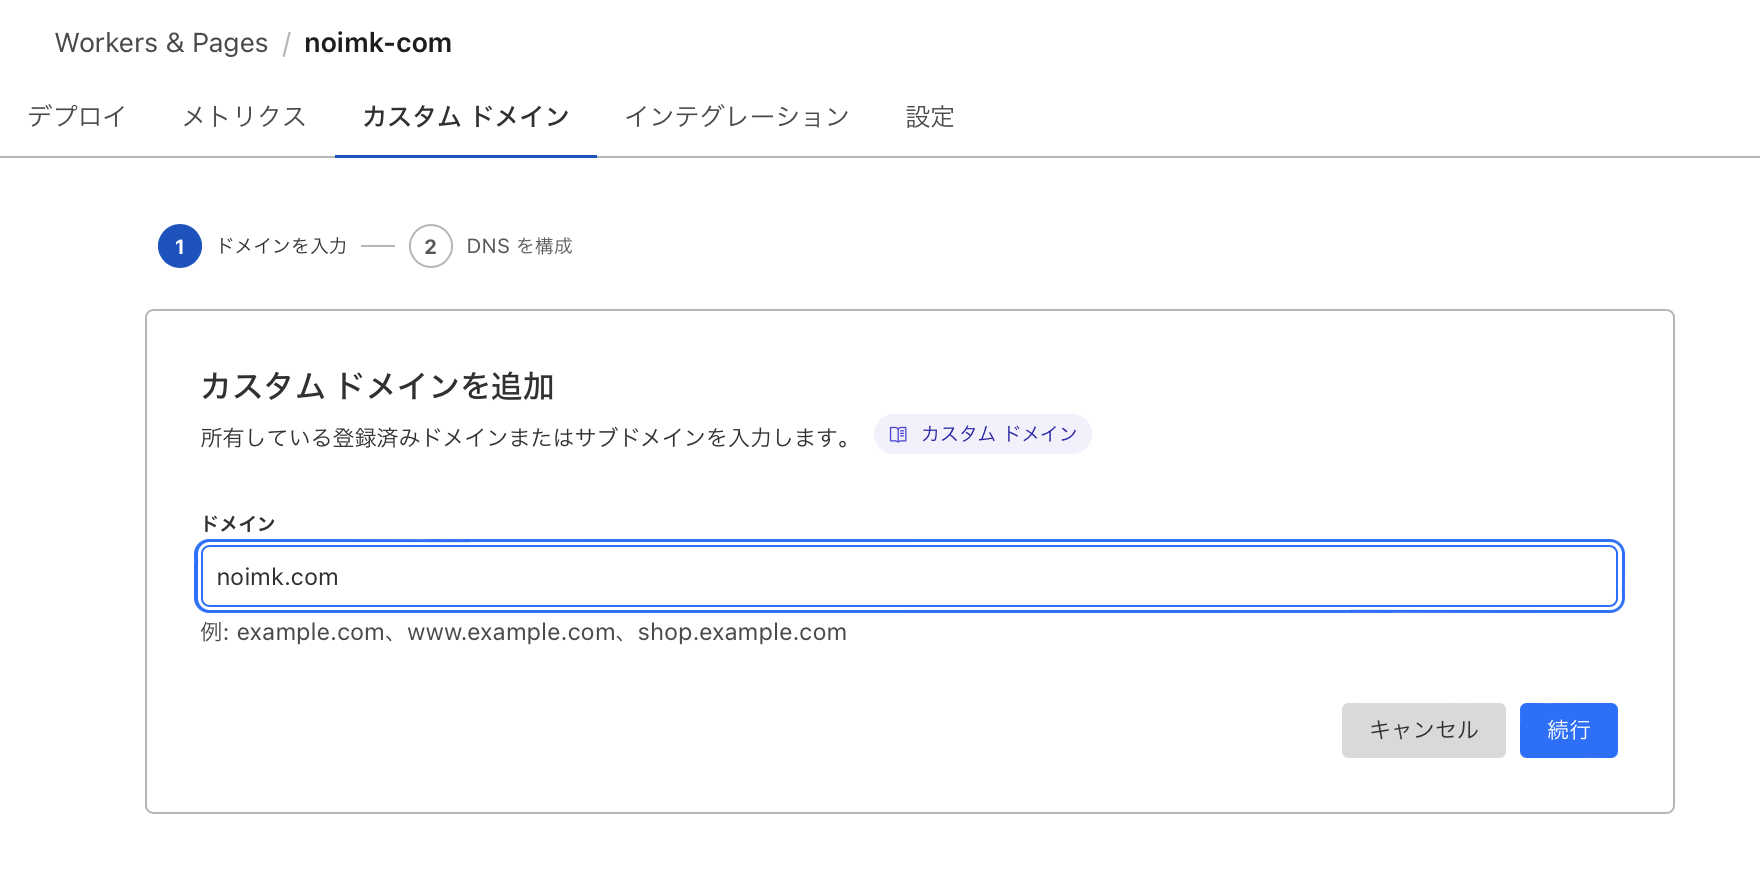Image resolution: width=1760 pixels, height=890 pixels.
Task: Click the キャンセル button
Action: [x=1423, y=730]
